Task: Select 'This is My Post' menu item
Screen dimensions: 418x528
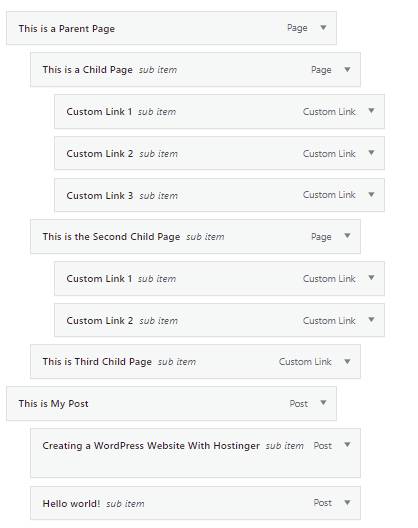Action: click(171, 403)
